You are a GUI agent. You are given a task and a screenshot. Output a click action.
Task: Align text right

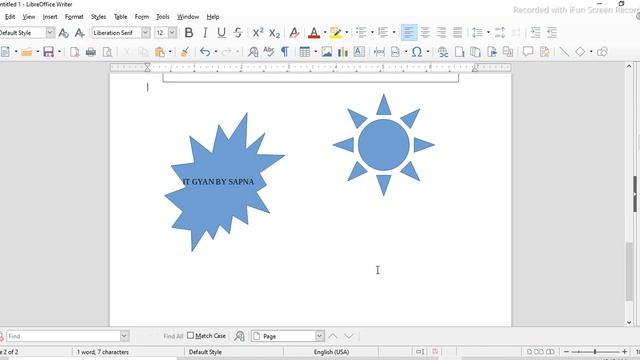[x=441, y=33]
